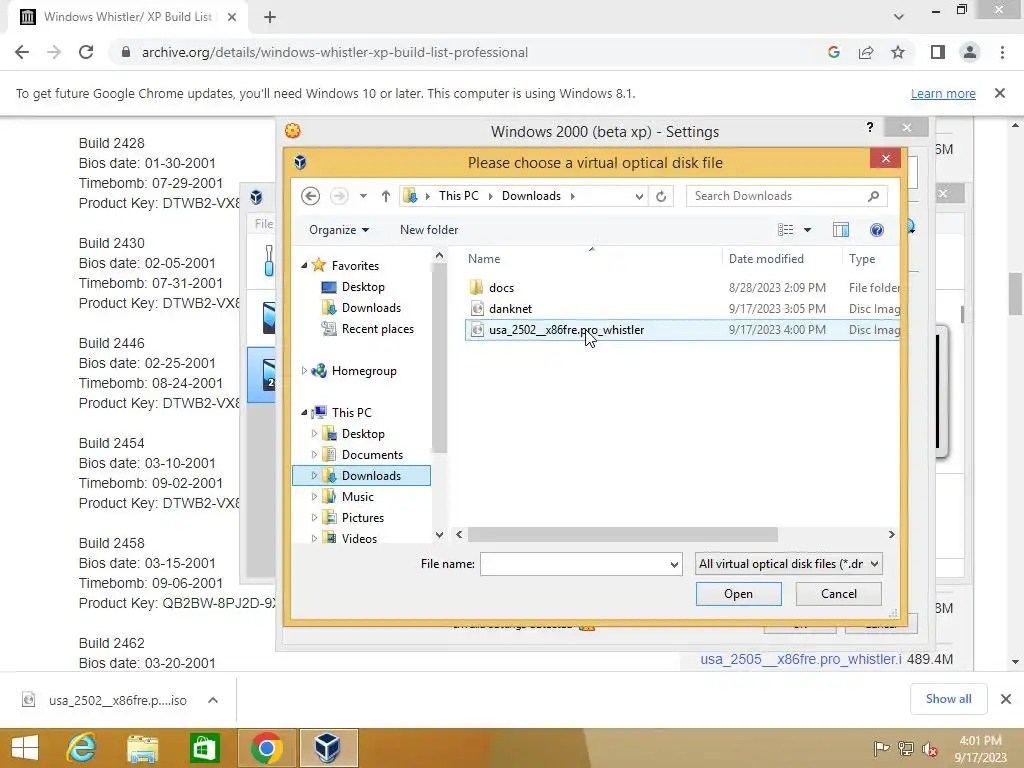Viewport: 1024px width, 768px height.
Task: Open the Windows Store taskbar icon
Action: pos(204,748)
